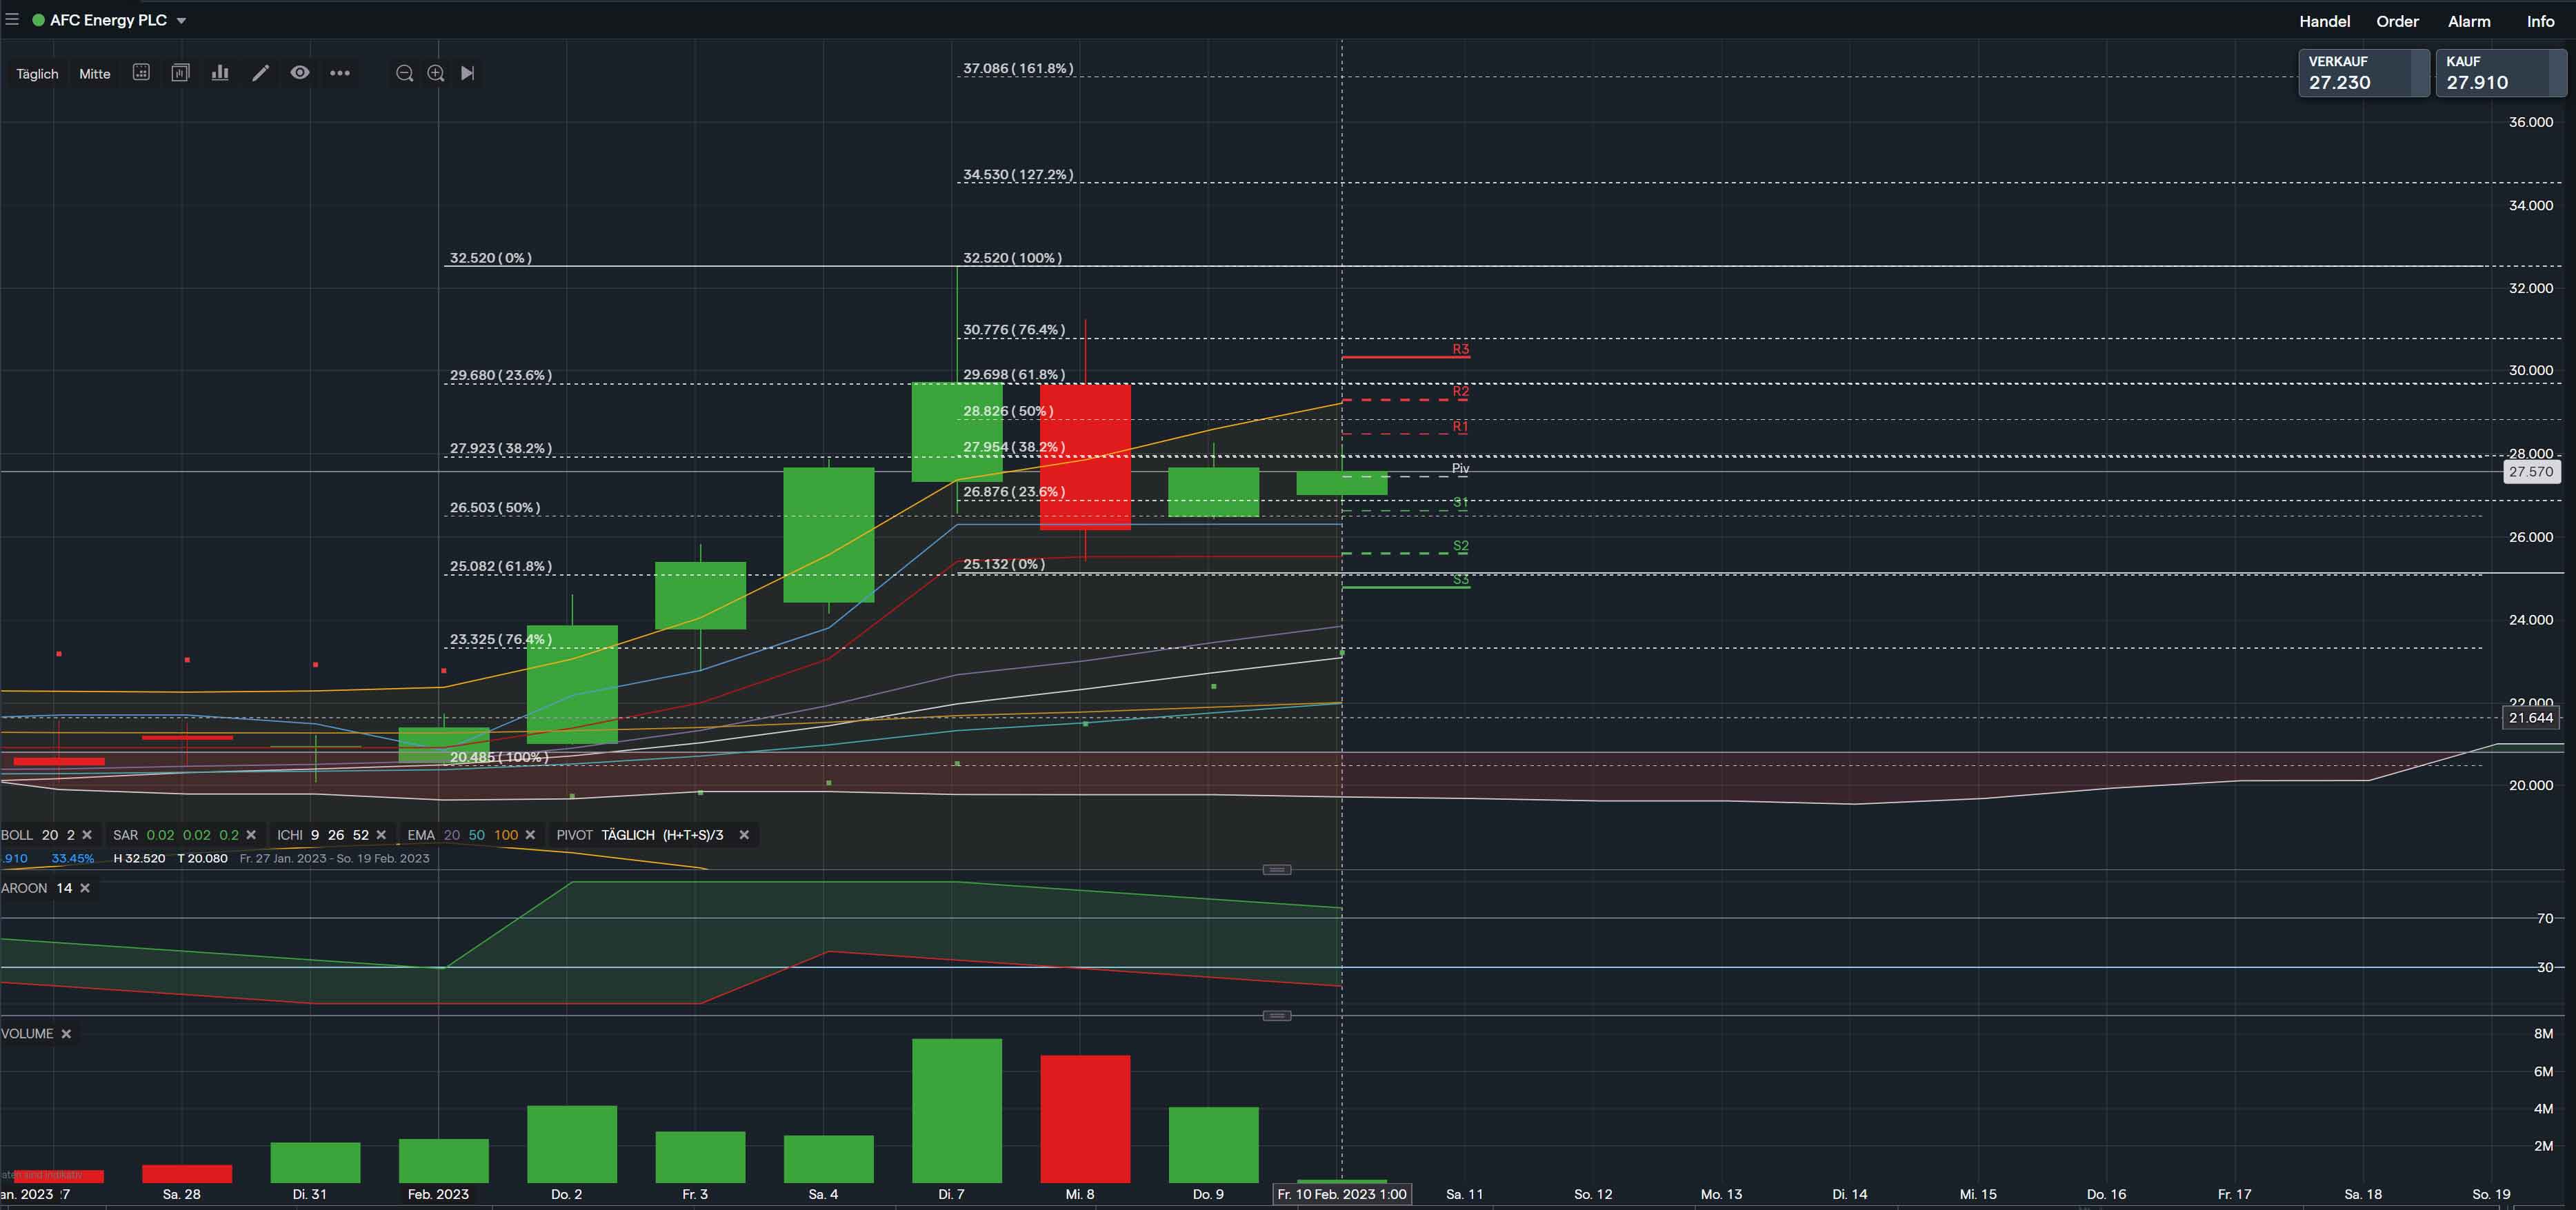Screen dimensions: 2576x1210
Task: Remove the BOLL indicator
Action: 87,835
